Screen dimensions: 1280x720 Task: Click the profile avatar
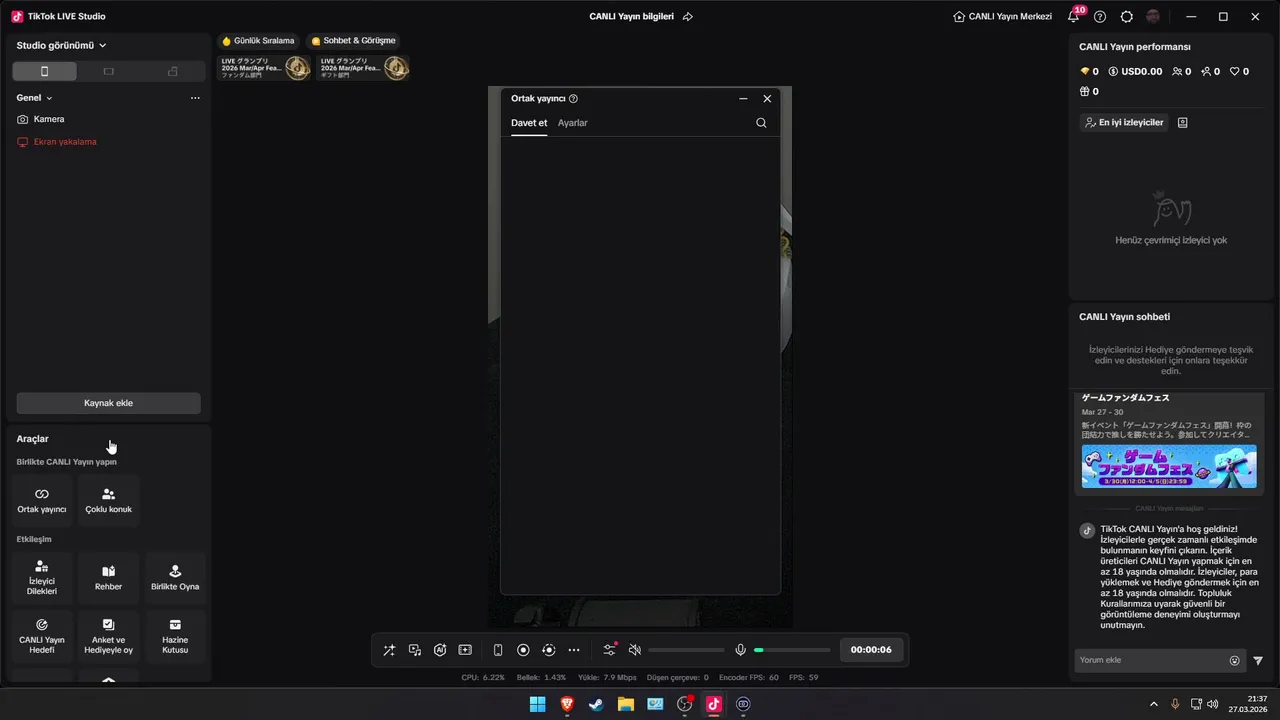point(1153,17)
